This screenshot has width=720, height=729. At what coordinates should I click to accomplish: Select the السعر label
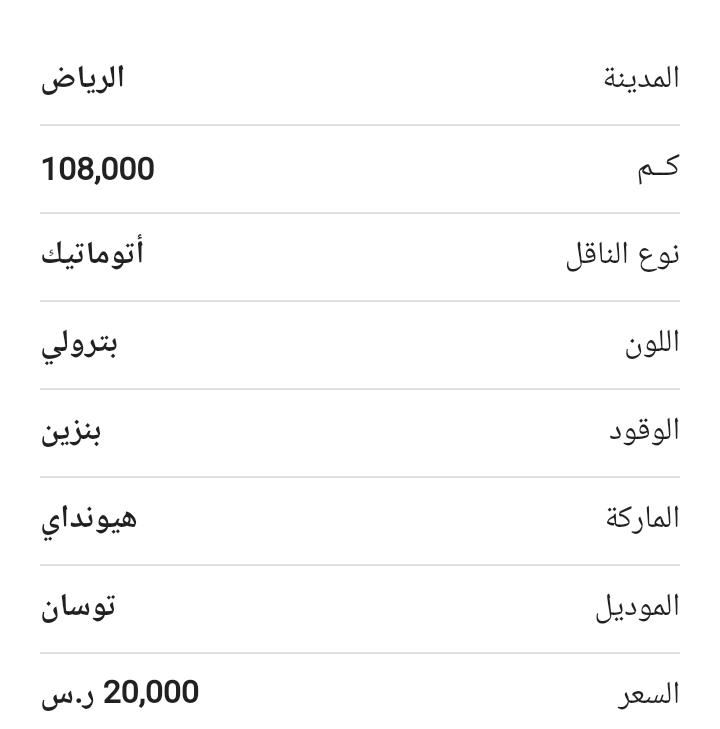pyautogui.click(x=648, y=694)
